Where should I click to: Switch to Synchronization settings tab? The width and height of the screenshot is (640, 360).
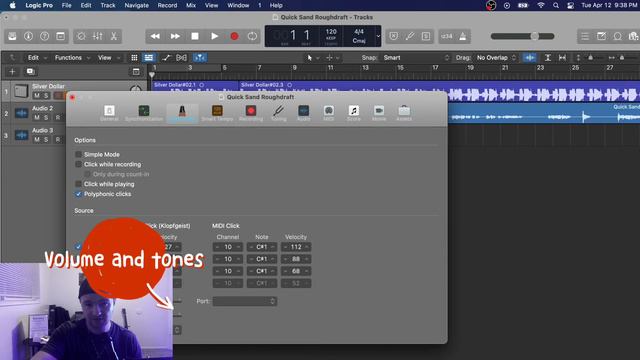pyautogui.click(x=144, y=113)
